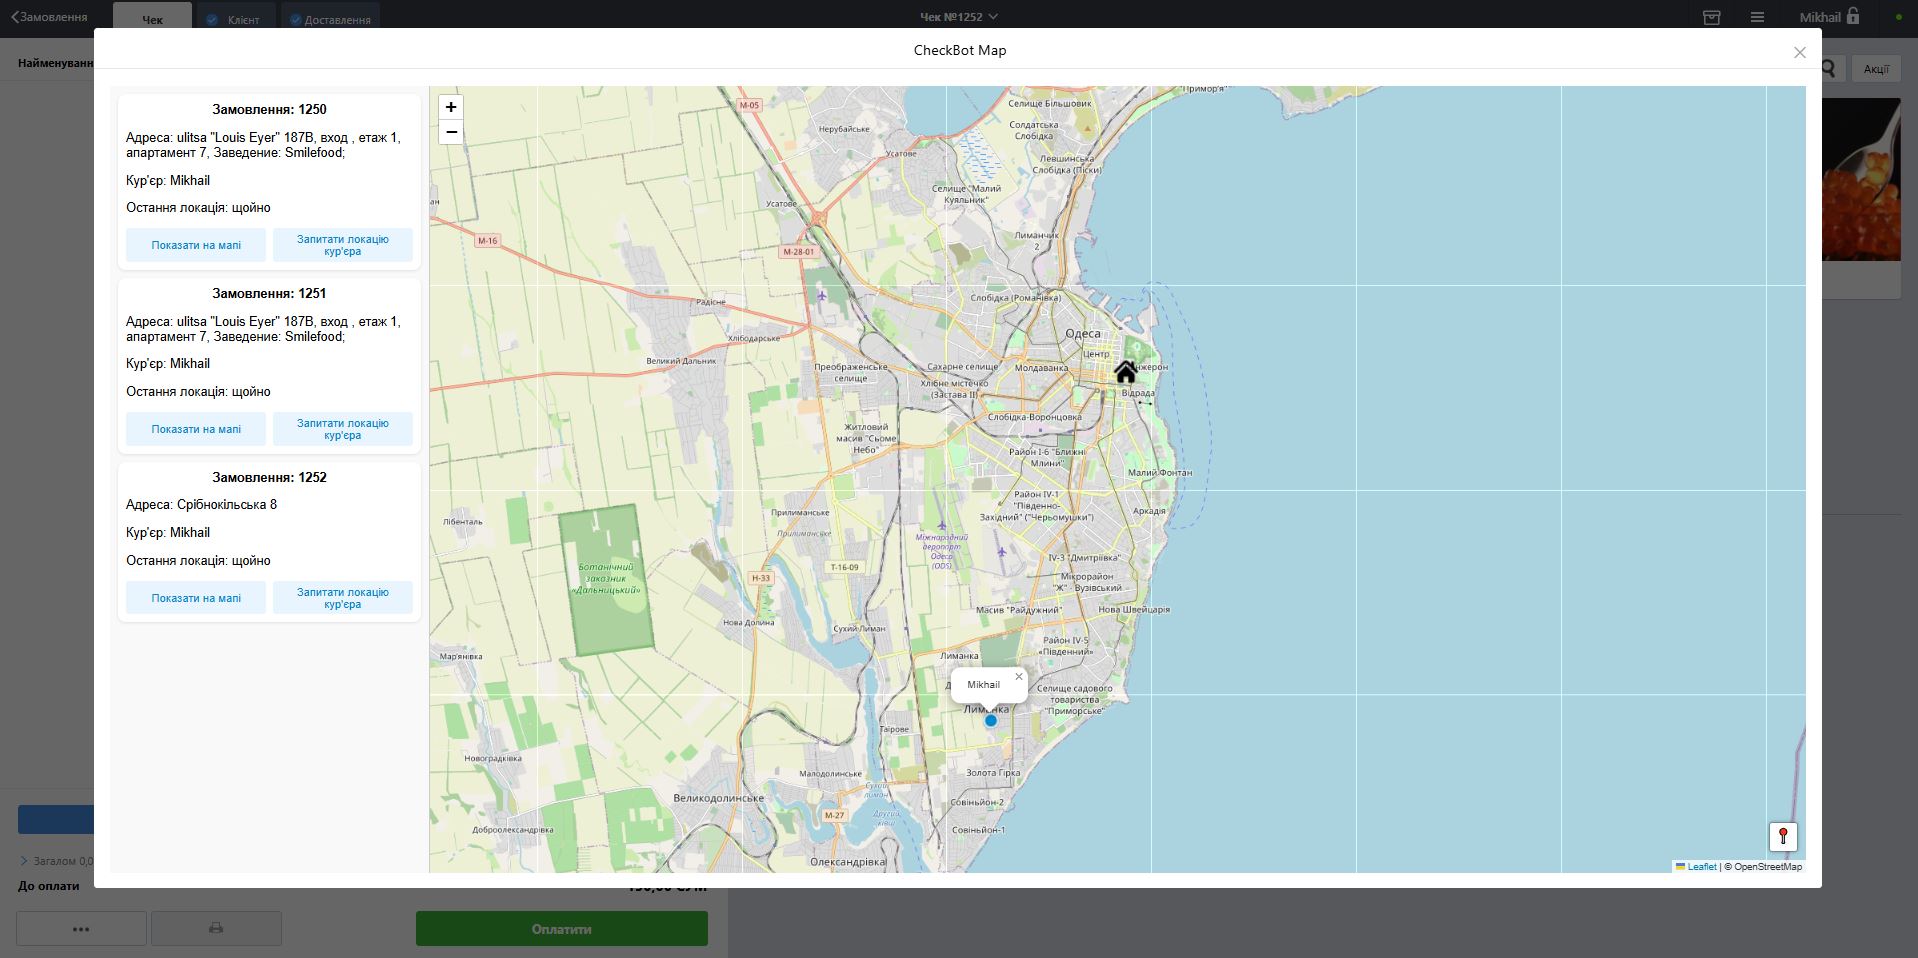
Task: Open the Leaflet attribution link
Action: pos(1701,867)
